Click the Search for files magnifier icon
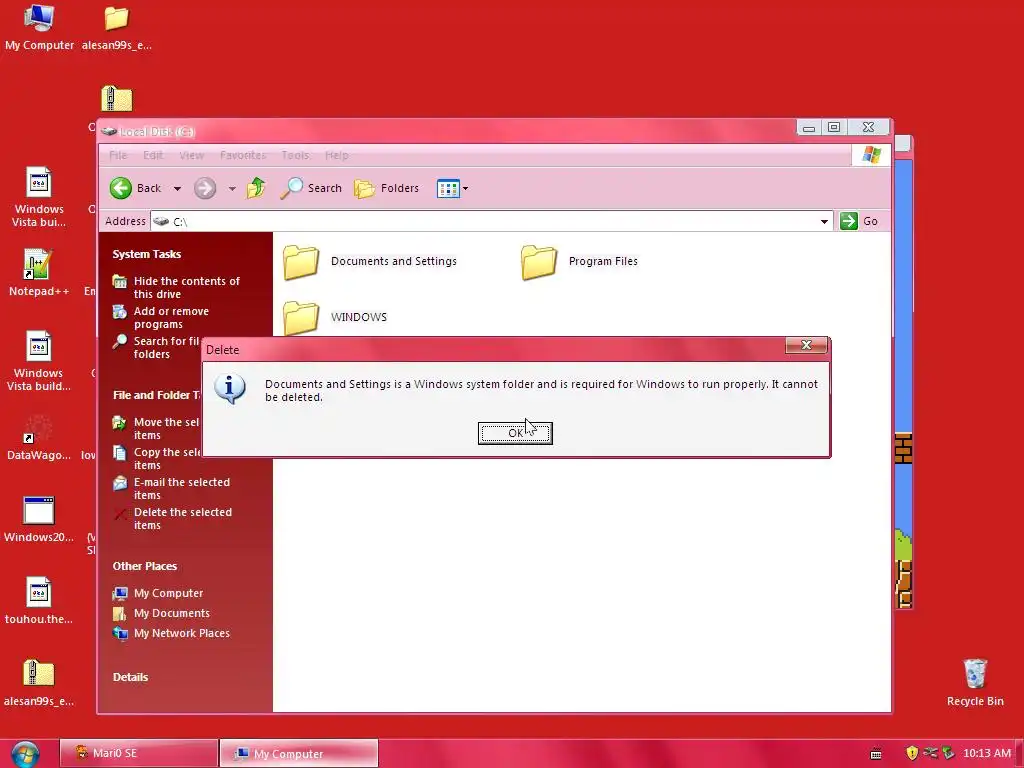 point(120,342)
